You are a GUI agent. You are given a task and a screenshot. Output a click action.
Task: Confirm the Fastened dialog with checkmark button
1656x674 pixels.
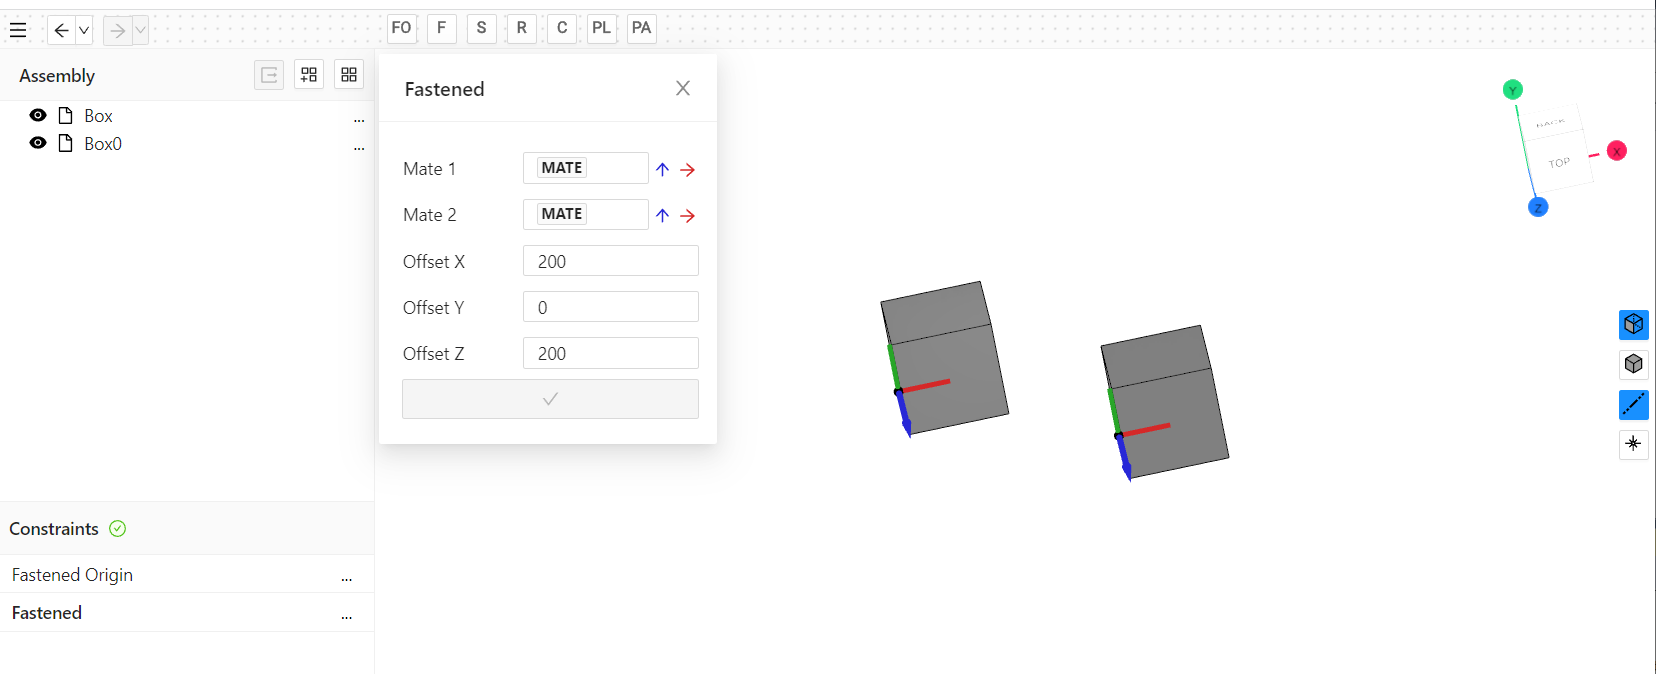pyautogui.click(x=550, y=399)
